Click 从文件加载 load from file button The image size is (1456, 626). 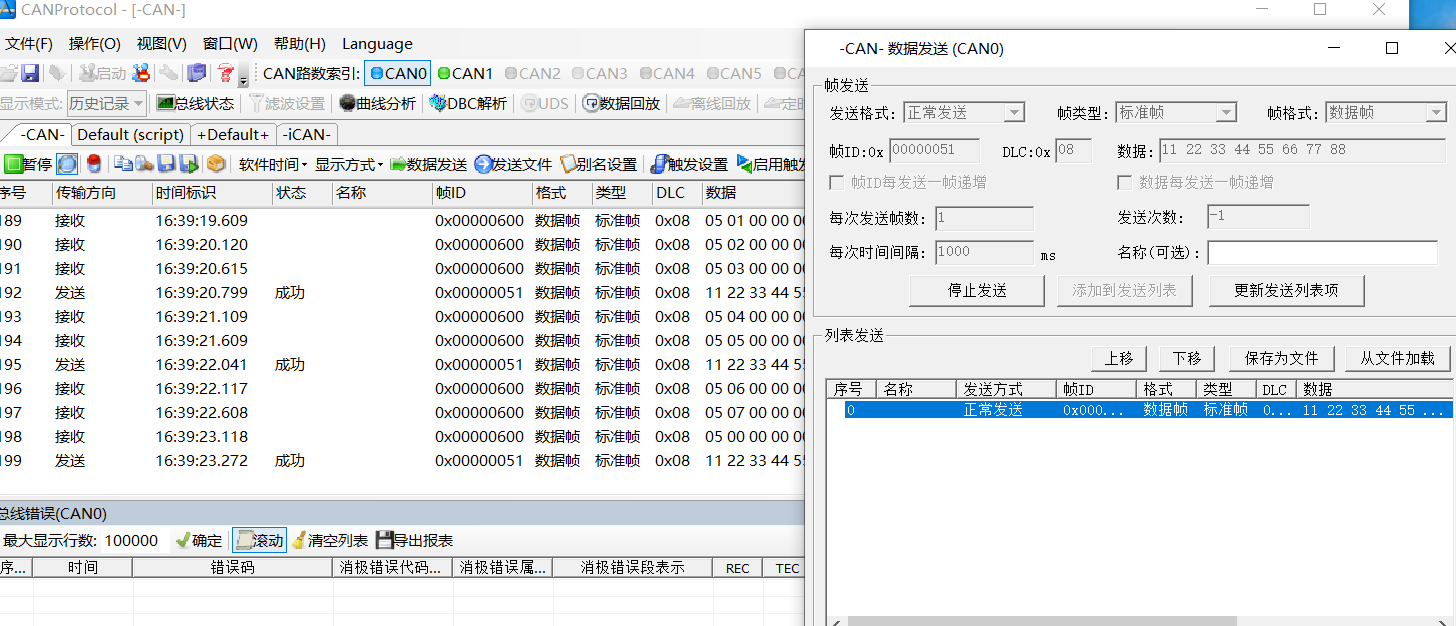tap(1397, 358)
